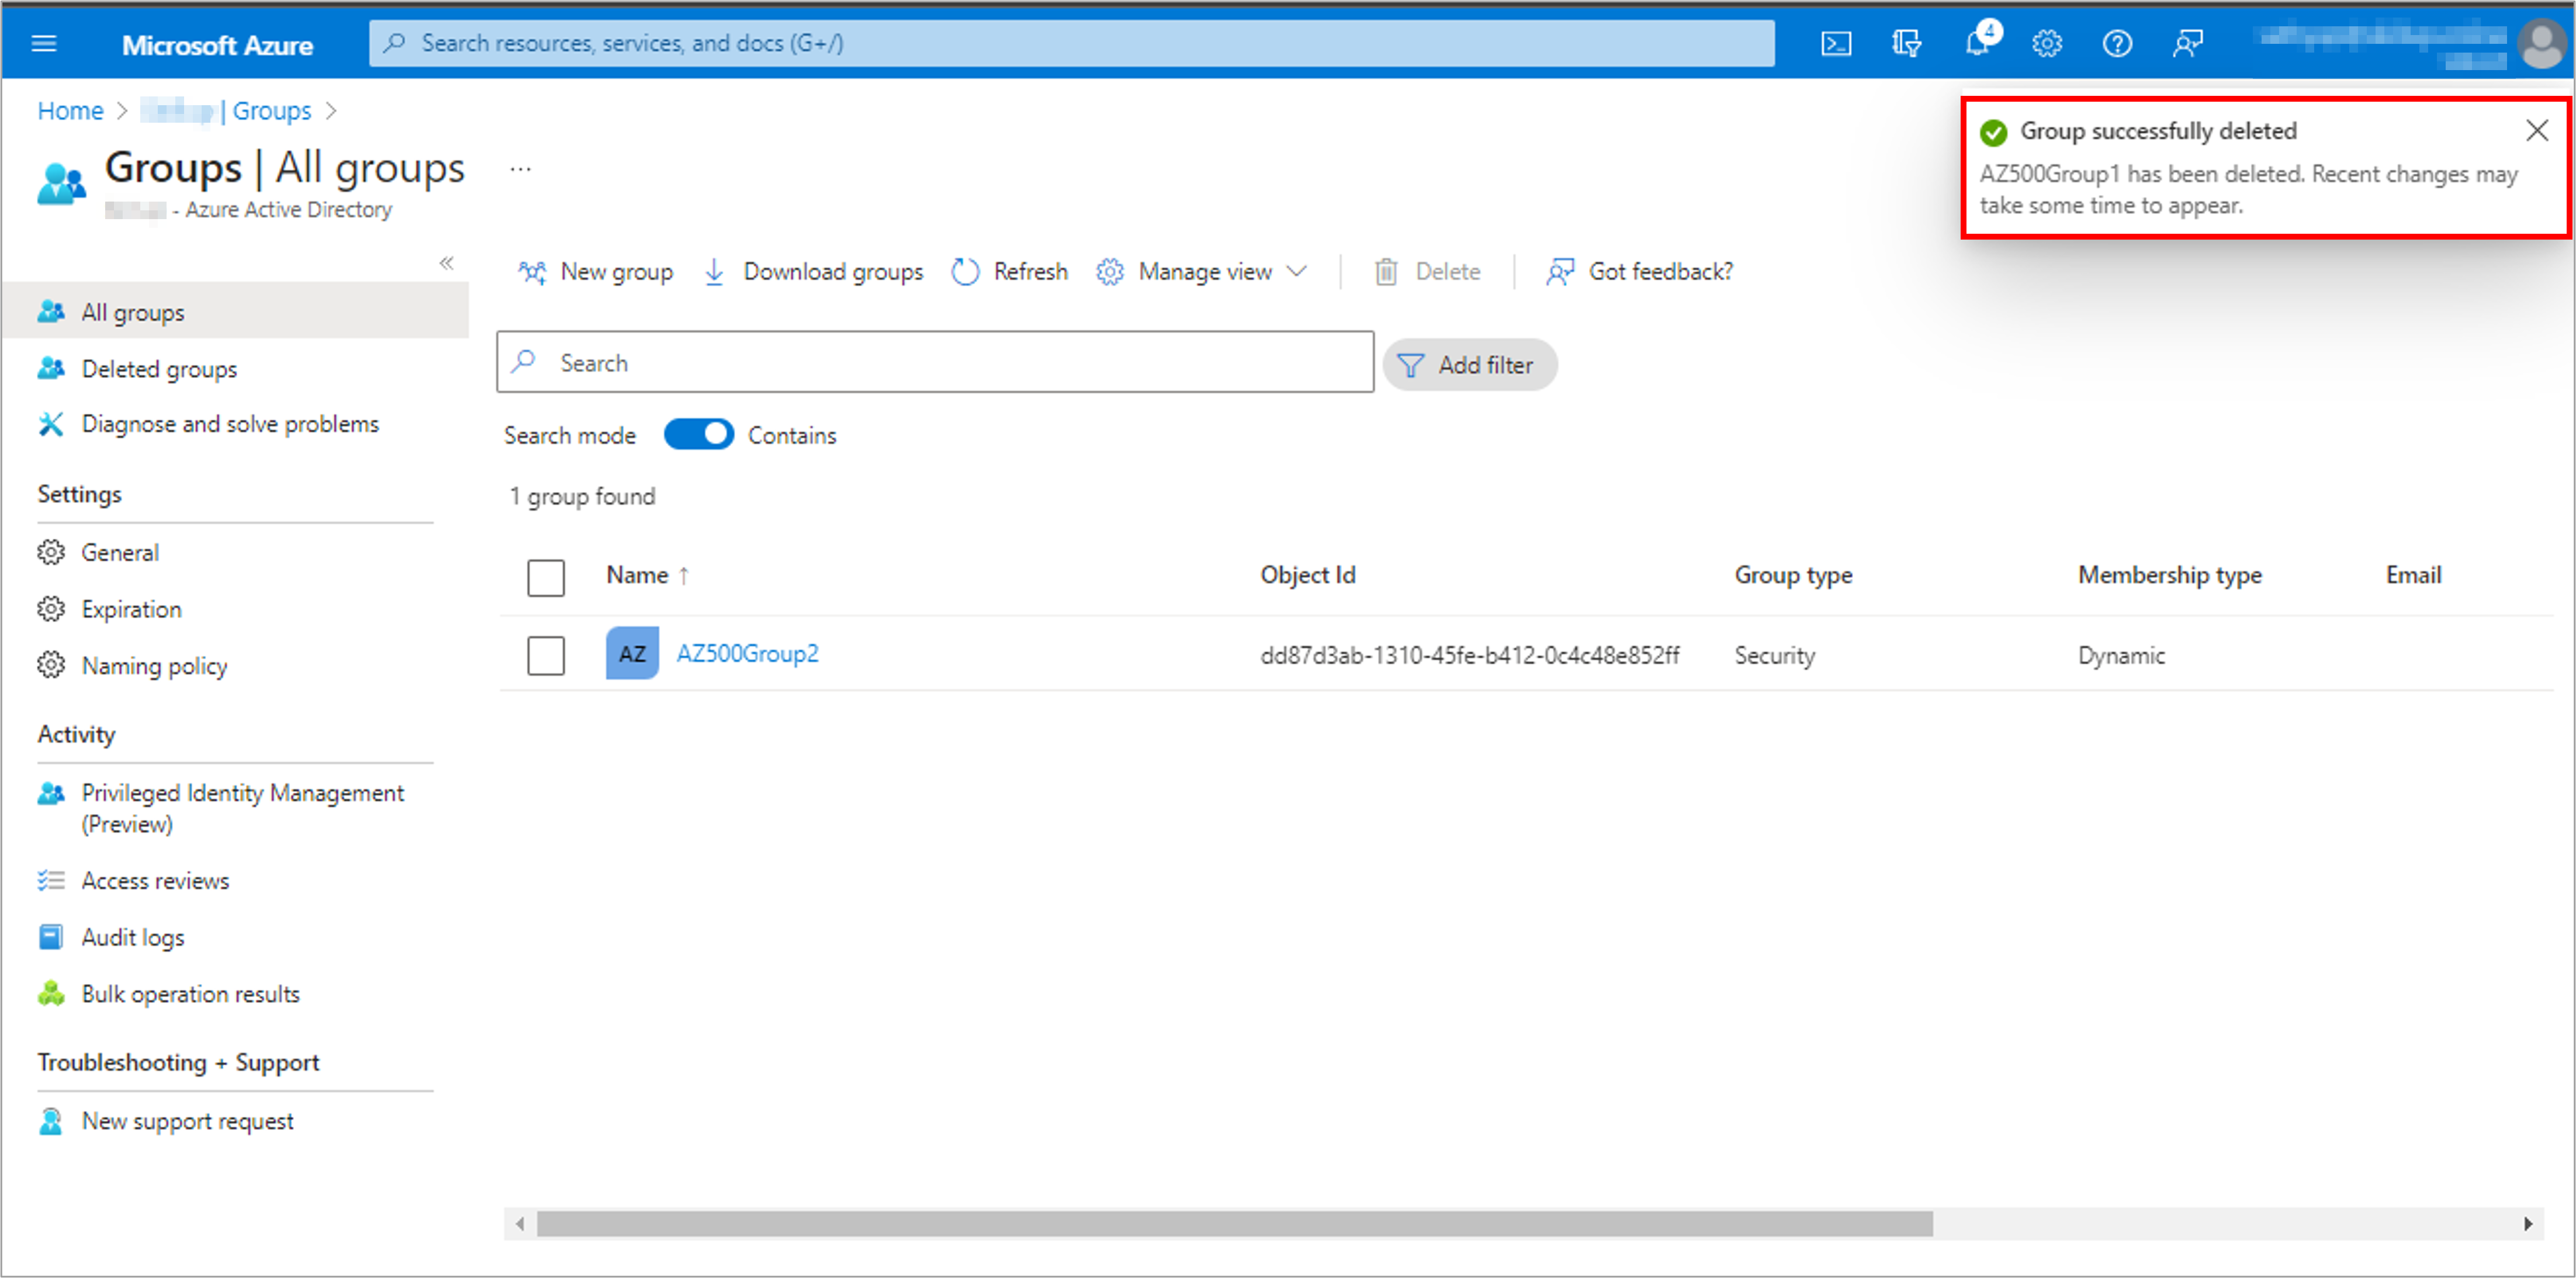Click Got feedback? in toolbar
2576x1278 pixels.
tap(1639, 271)
